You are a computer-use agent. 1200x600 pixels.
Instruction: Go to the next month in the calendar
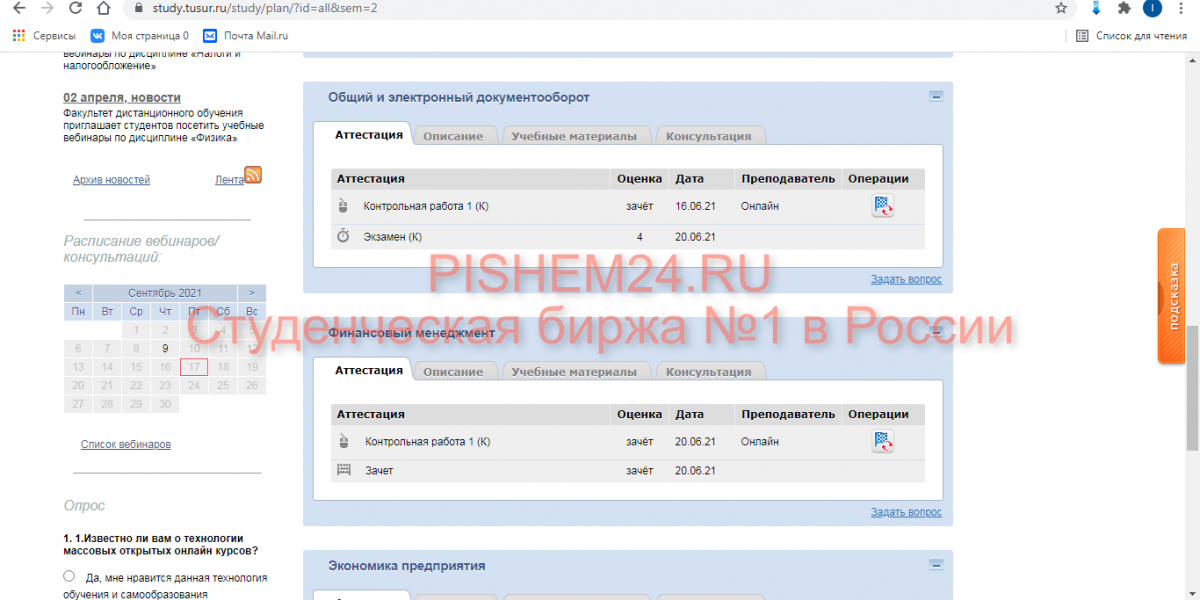[251, 293]
